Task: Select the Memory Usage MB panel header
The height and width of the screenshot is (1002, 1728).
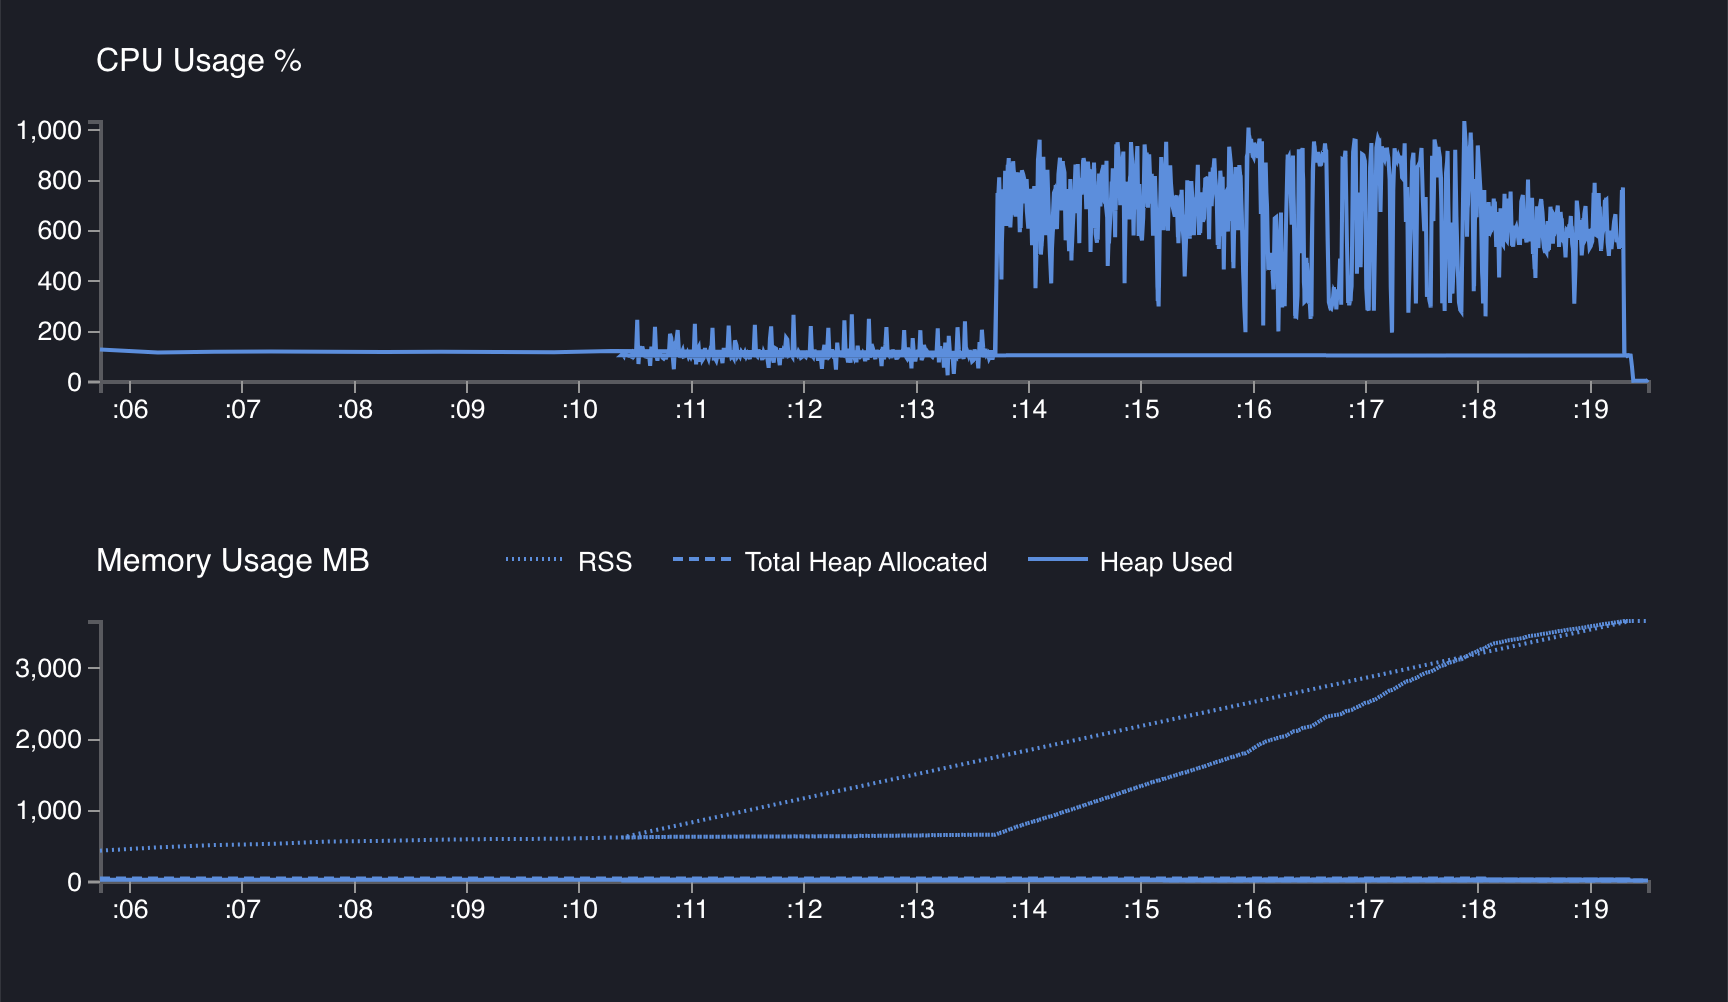Action: 233,561
